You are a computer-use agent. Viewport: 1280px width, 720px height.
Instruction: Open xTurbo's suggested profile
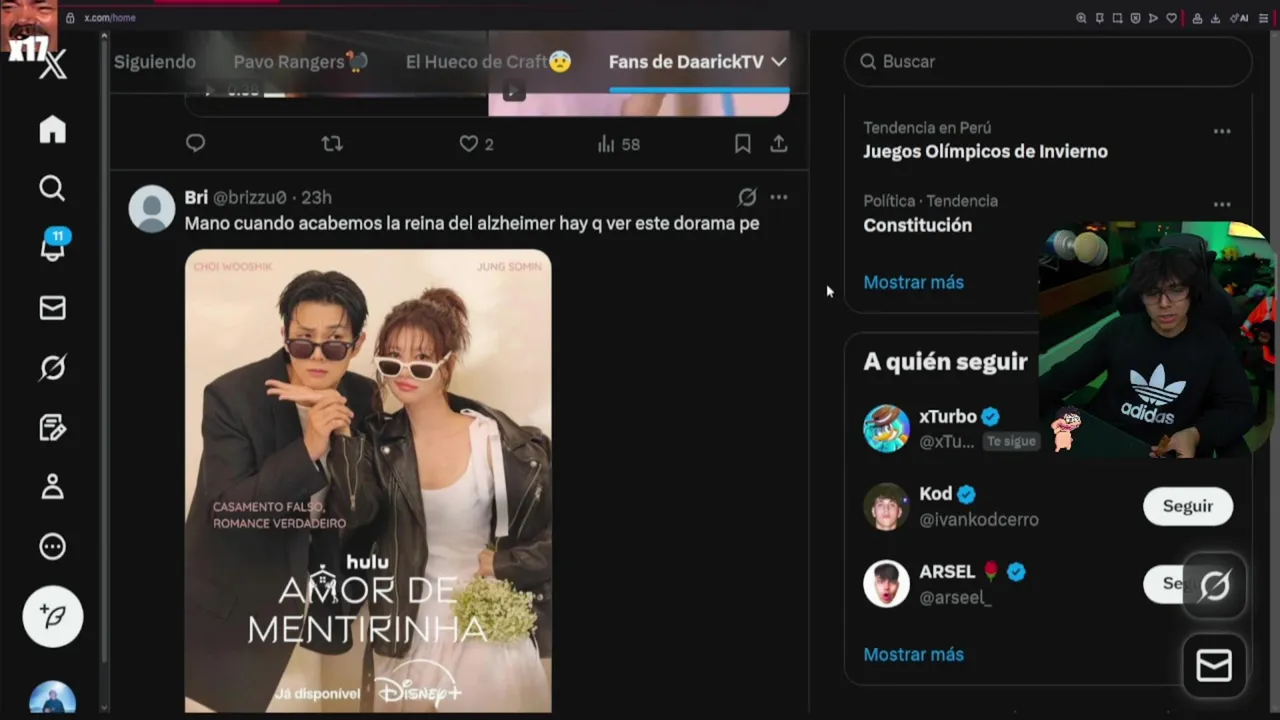click(x=950, y=417)
